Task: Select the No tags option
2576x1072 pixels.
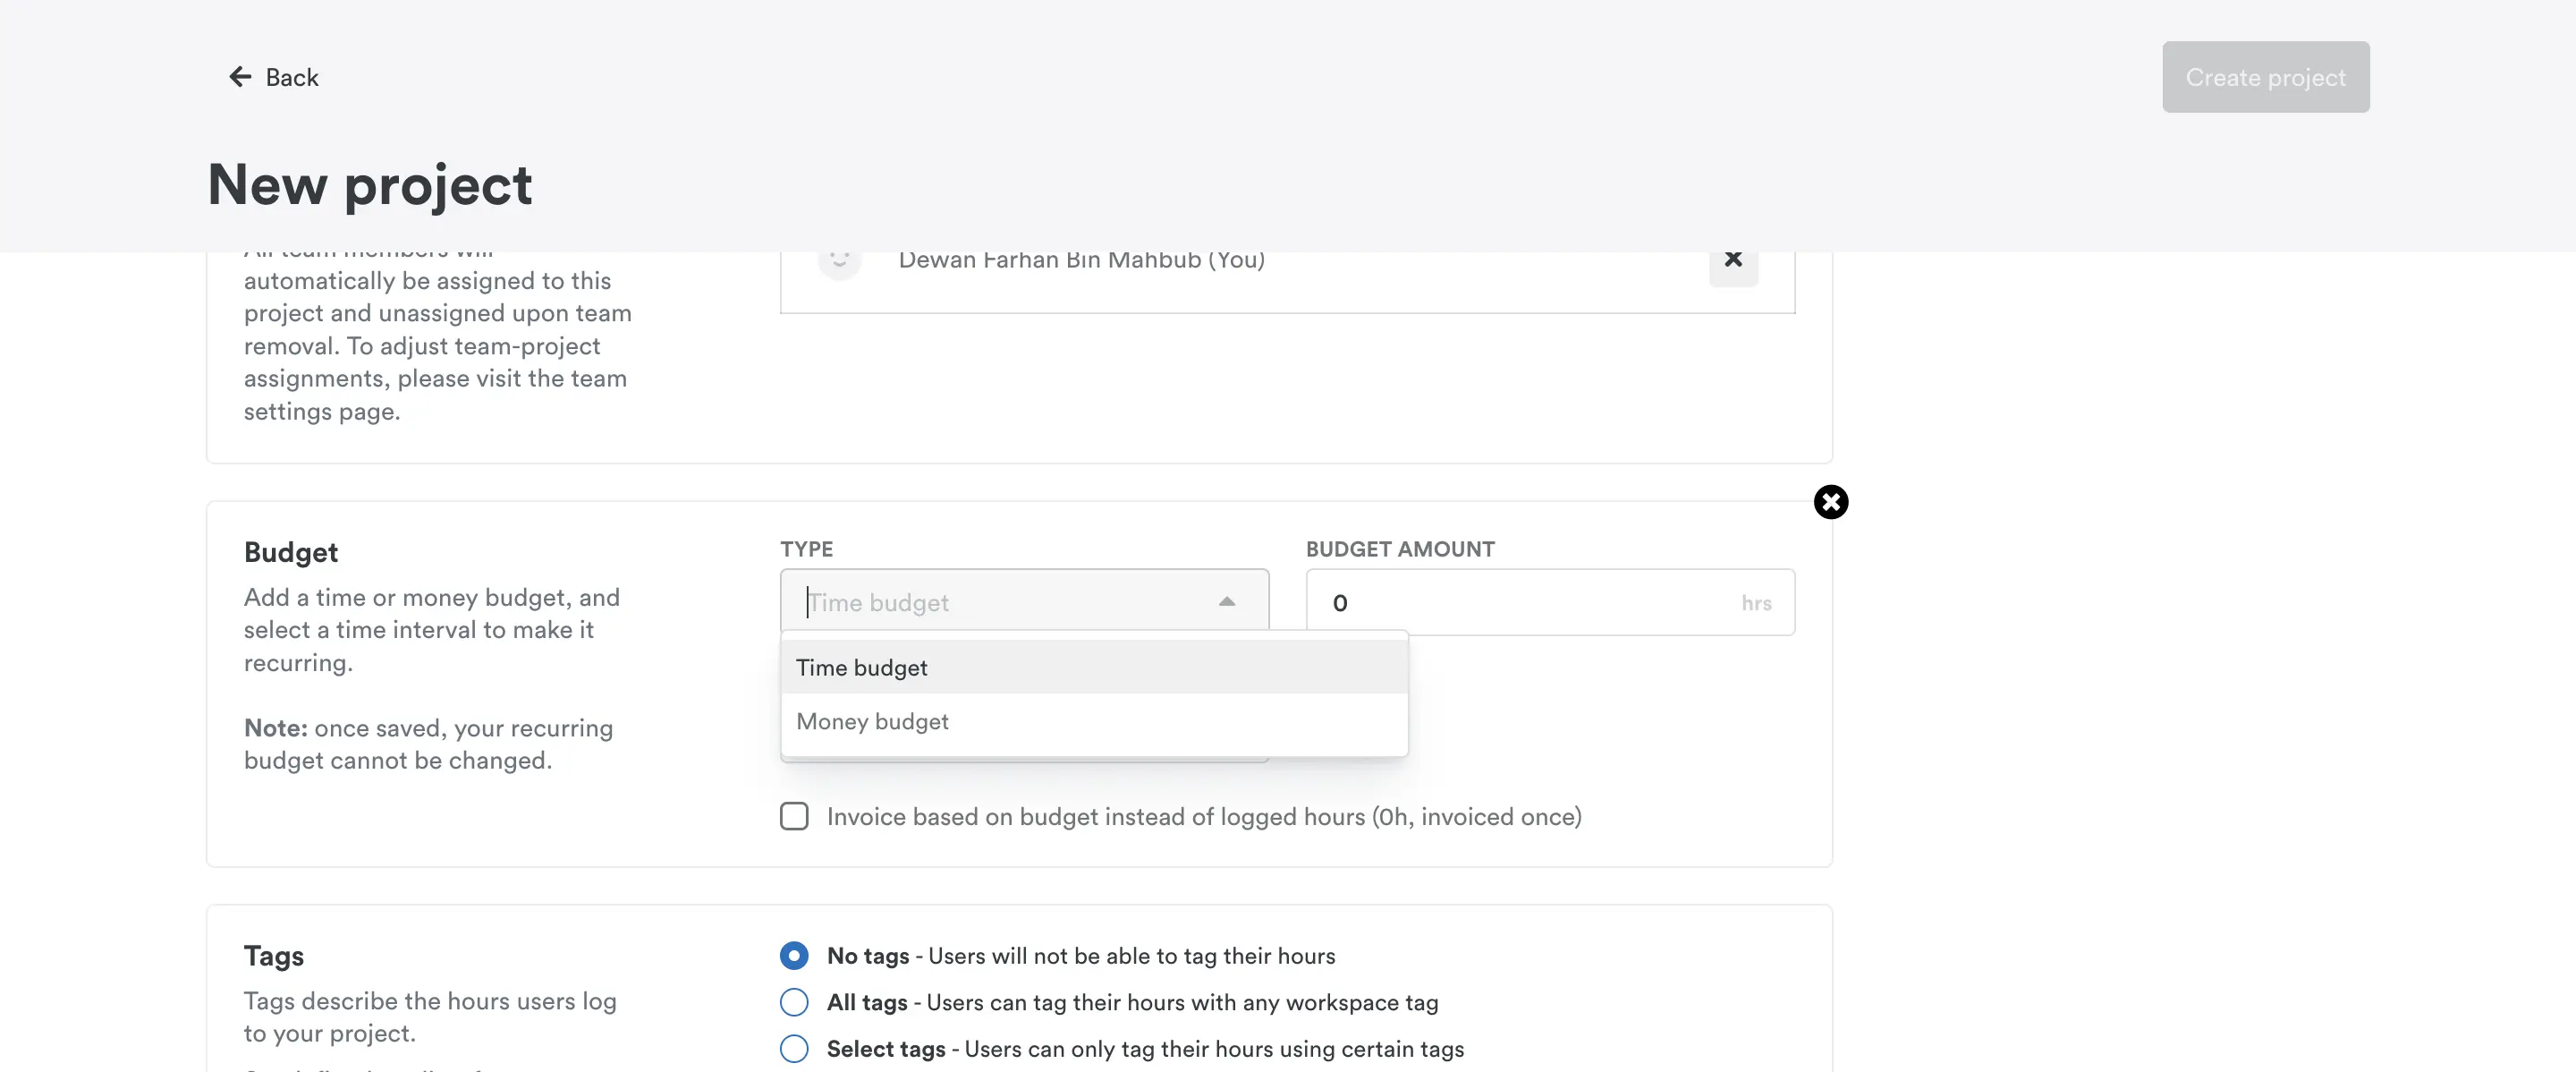Action: (x=793, y=955)
